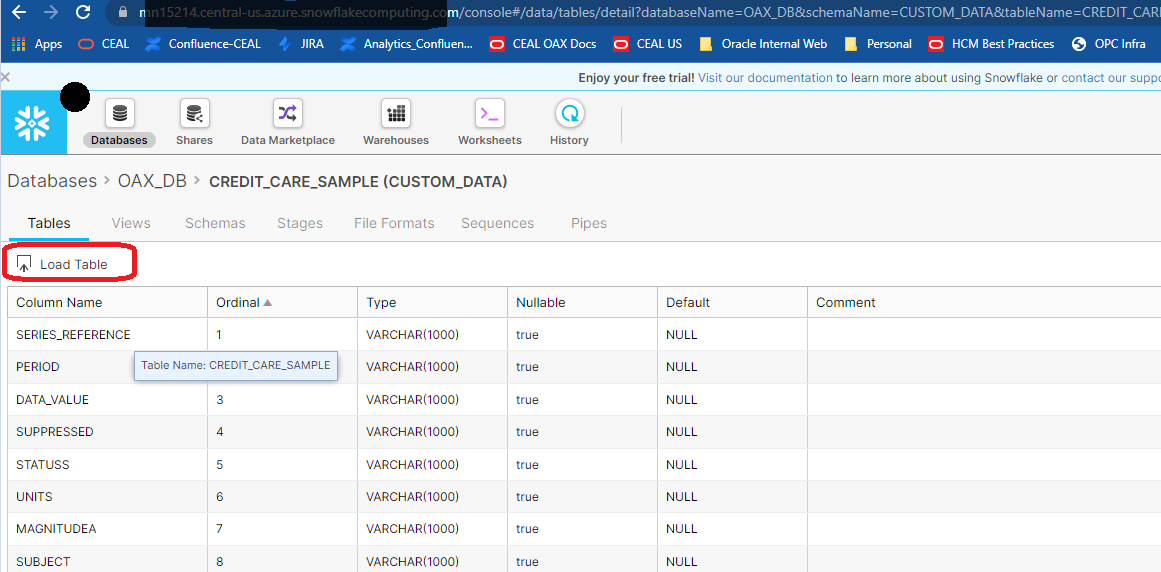This screenshot has width=1161, height=572.
Task: Open the 'Visit our documentation' link
Action: pos(765,78)
